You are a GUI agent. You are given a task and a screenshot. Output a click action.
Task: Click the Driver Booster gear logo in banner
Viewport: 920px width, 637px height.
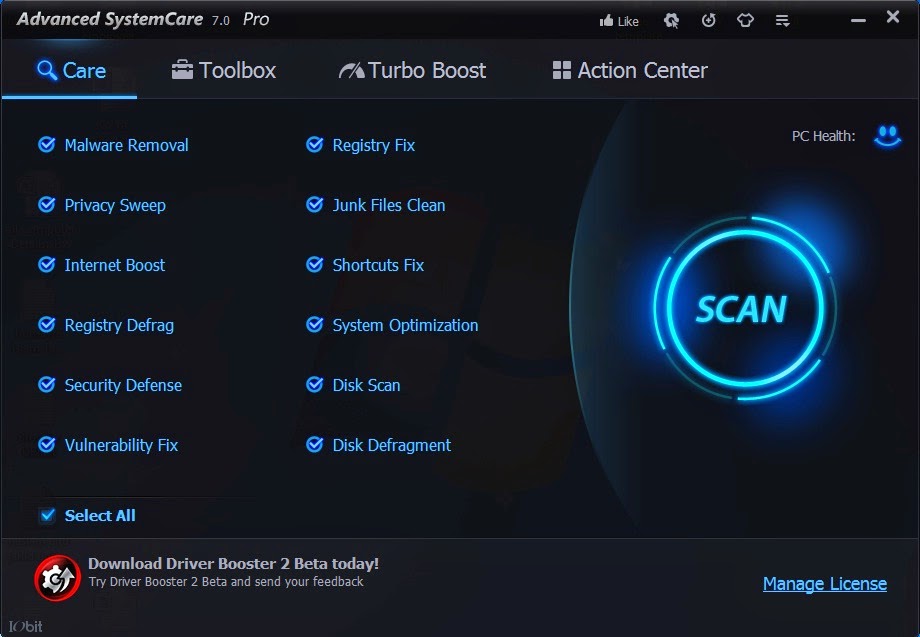click(57, 577)
